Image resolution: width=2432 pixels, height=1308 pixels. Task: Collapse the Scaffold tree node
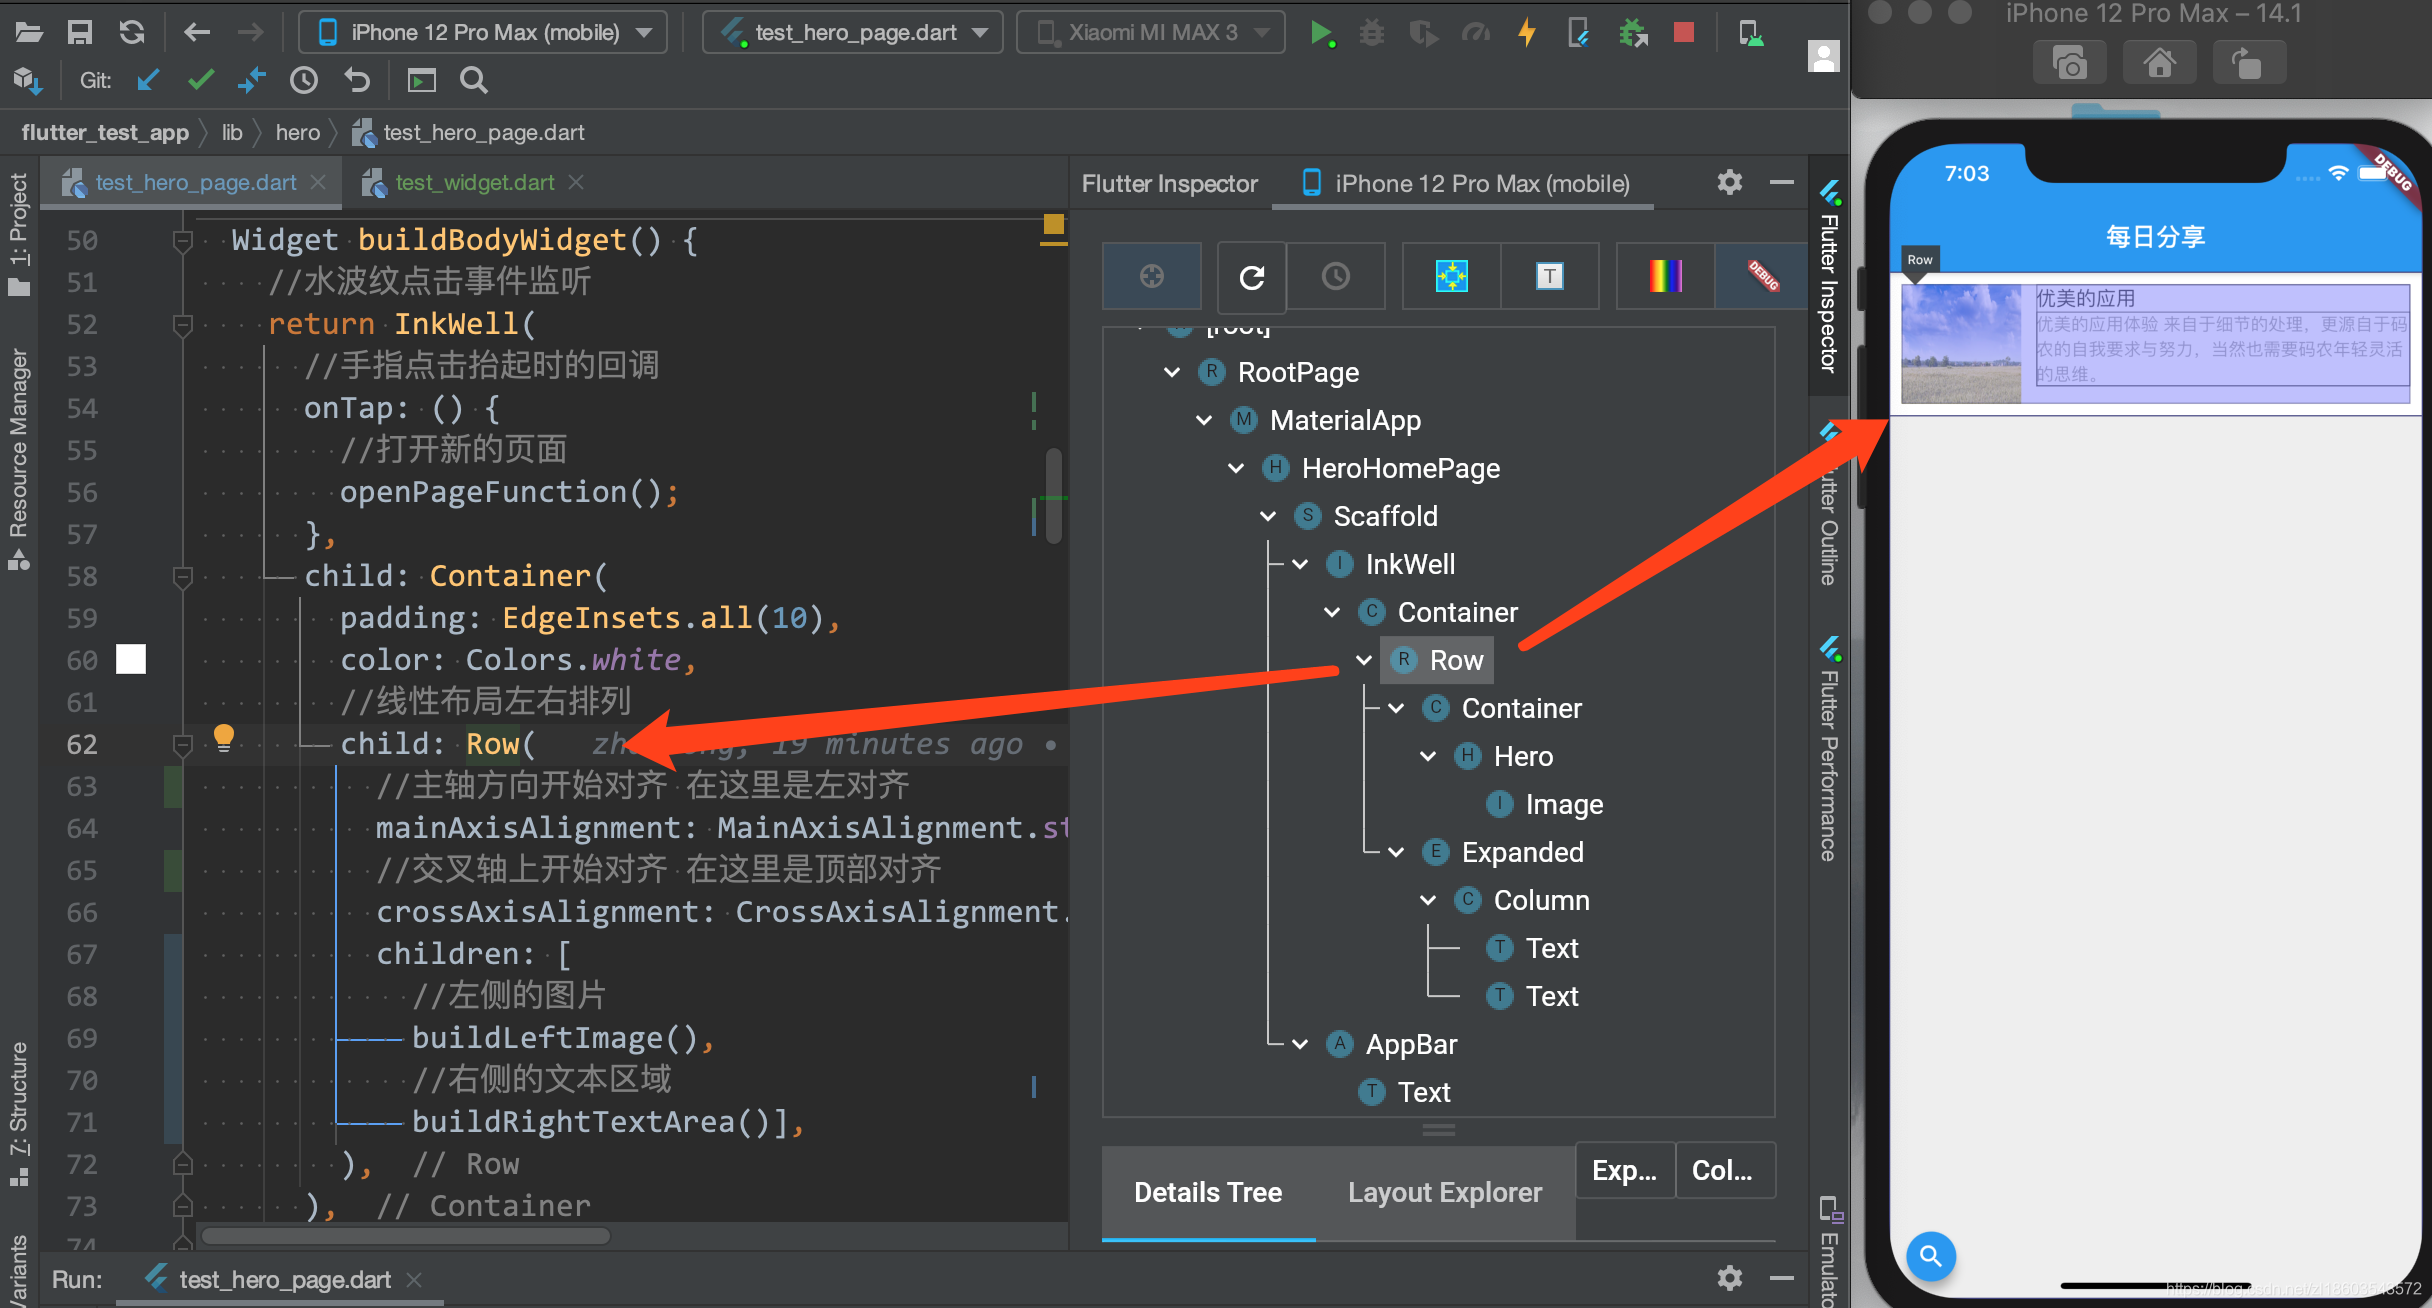1268,516
